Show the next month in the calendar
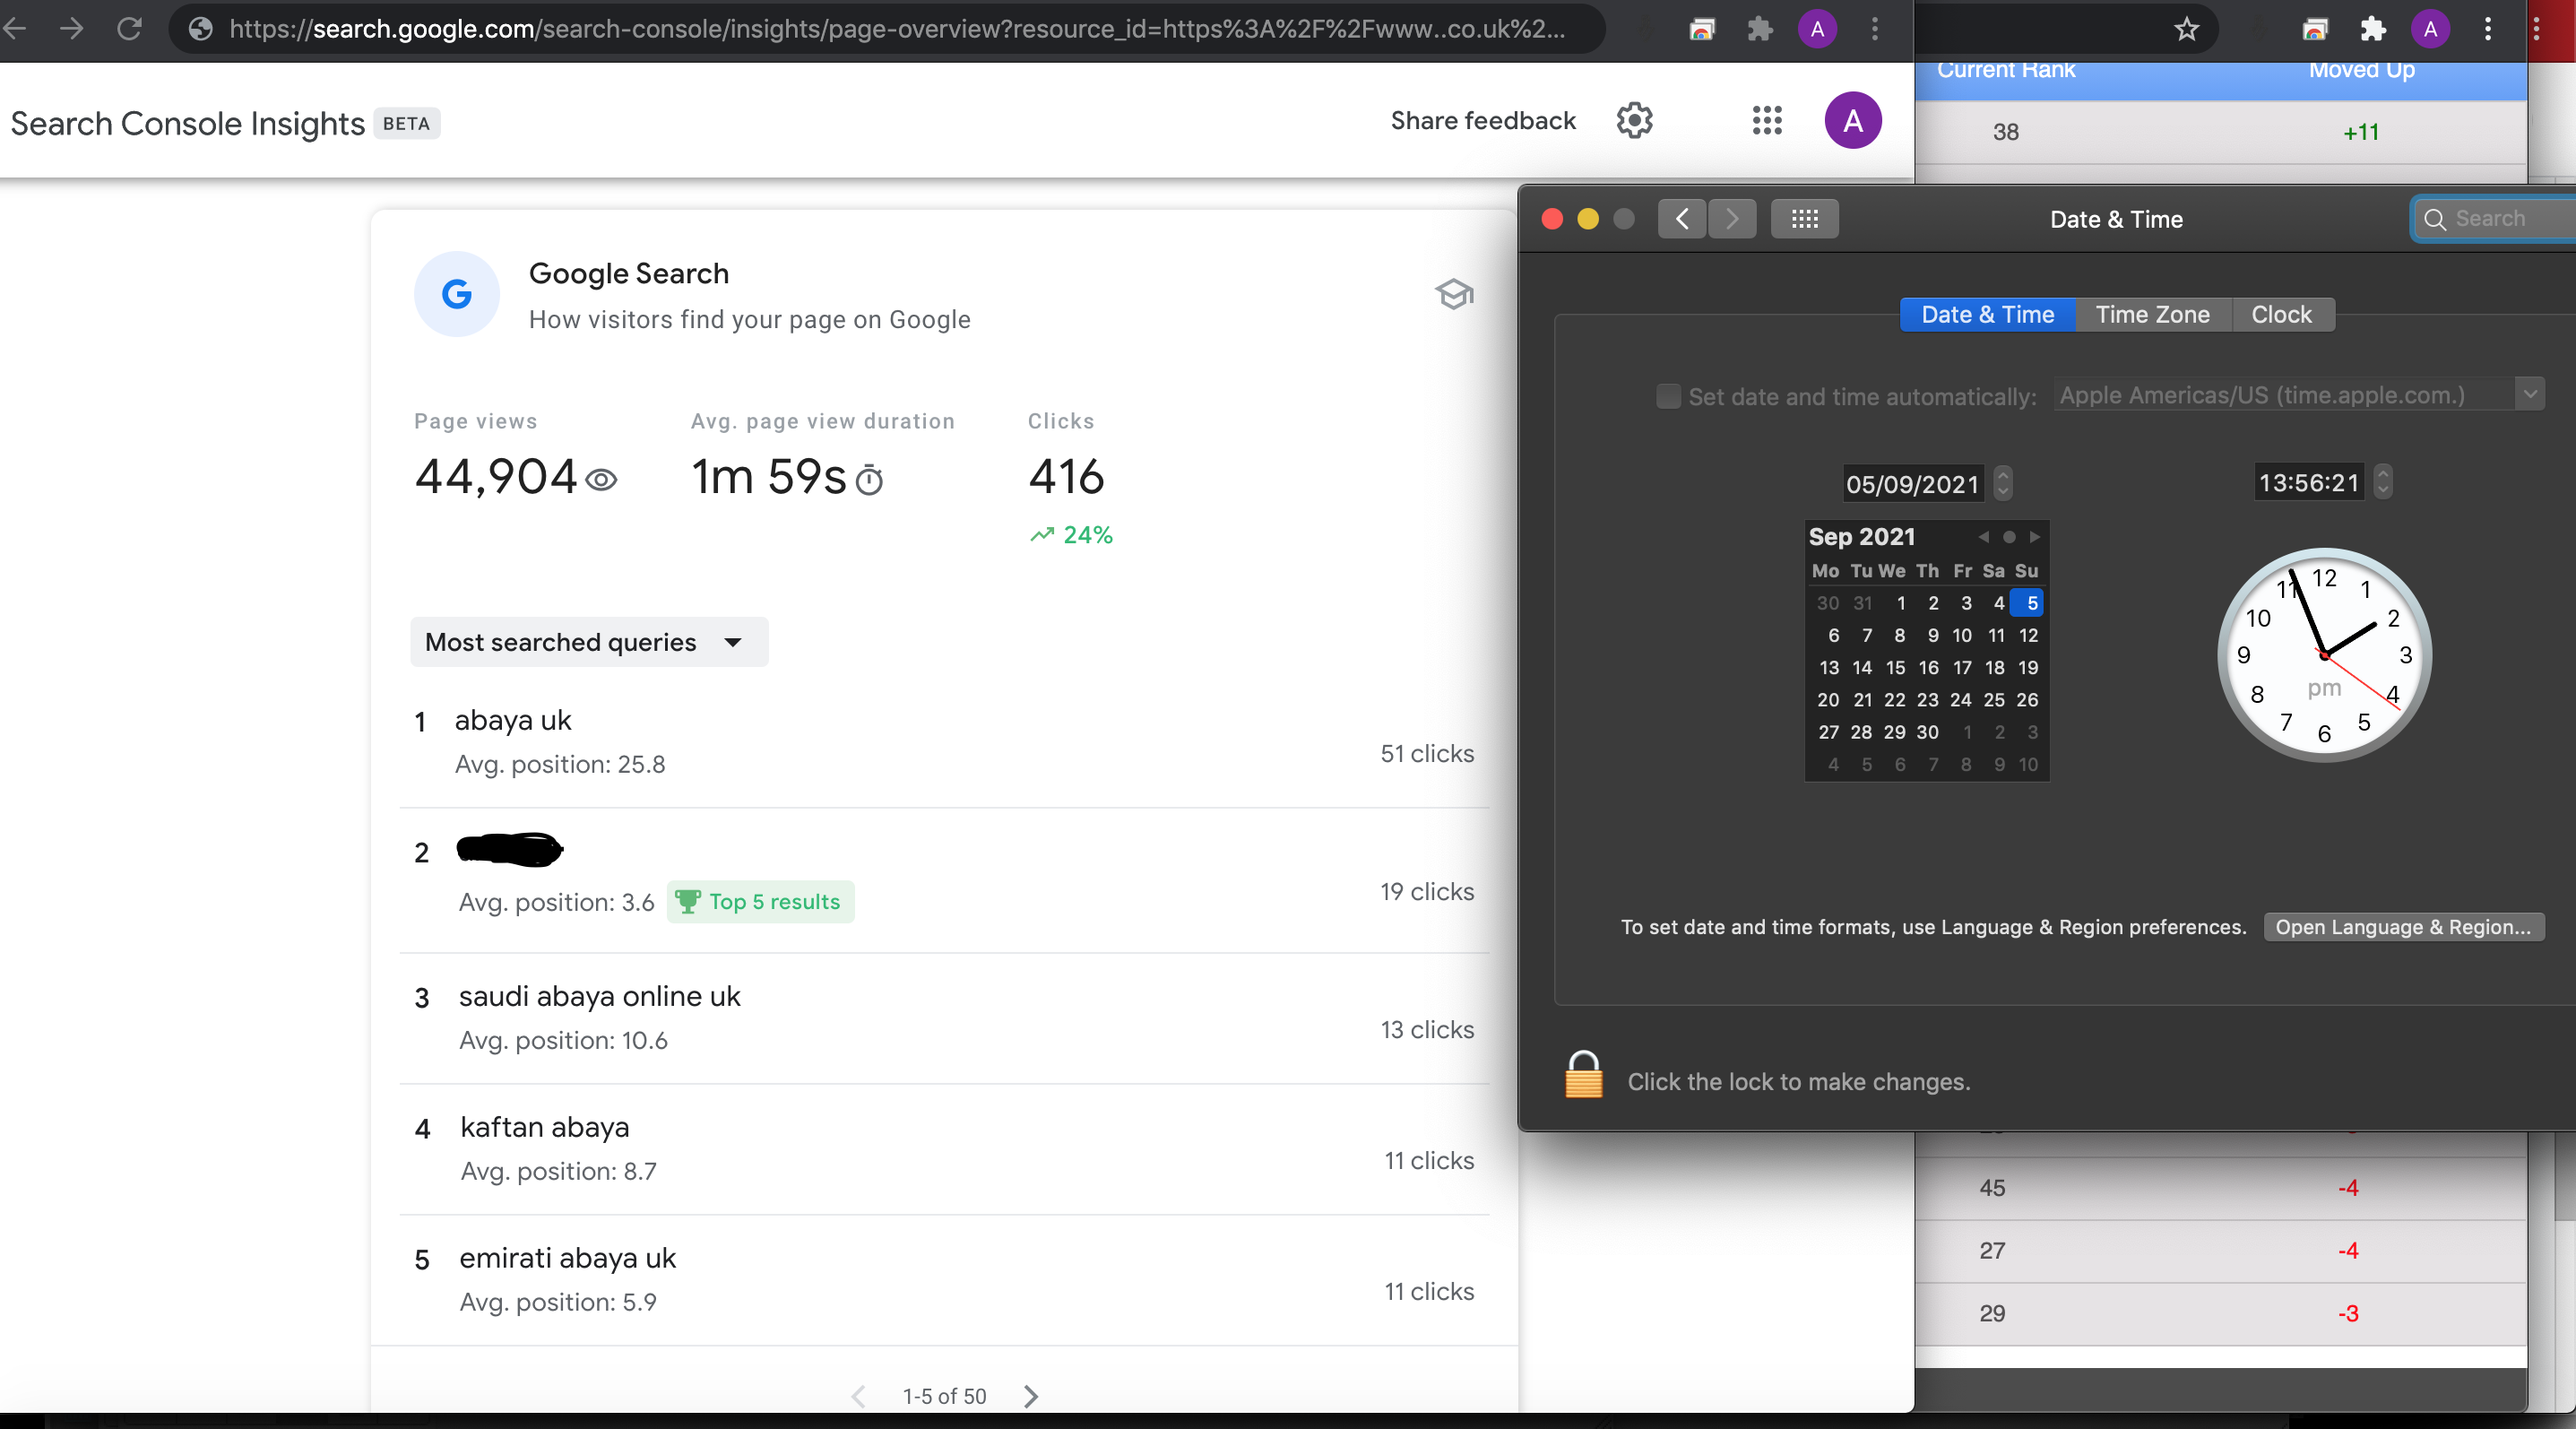This screenshot has width=2576, height=1429. (2034, 537)
